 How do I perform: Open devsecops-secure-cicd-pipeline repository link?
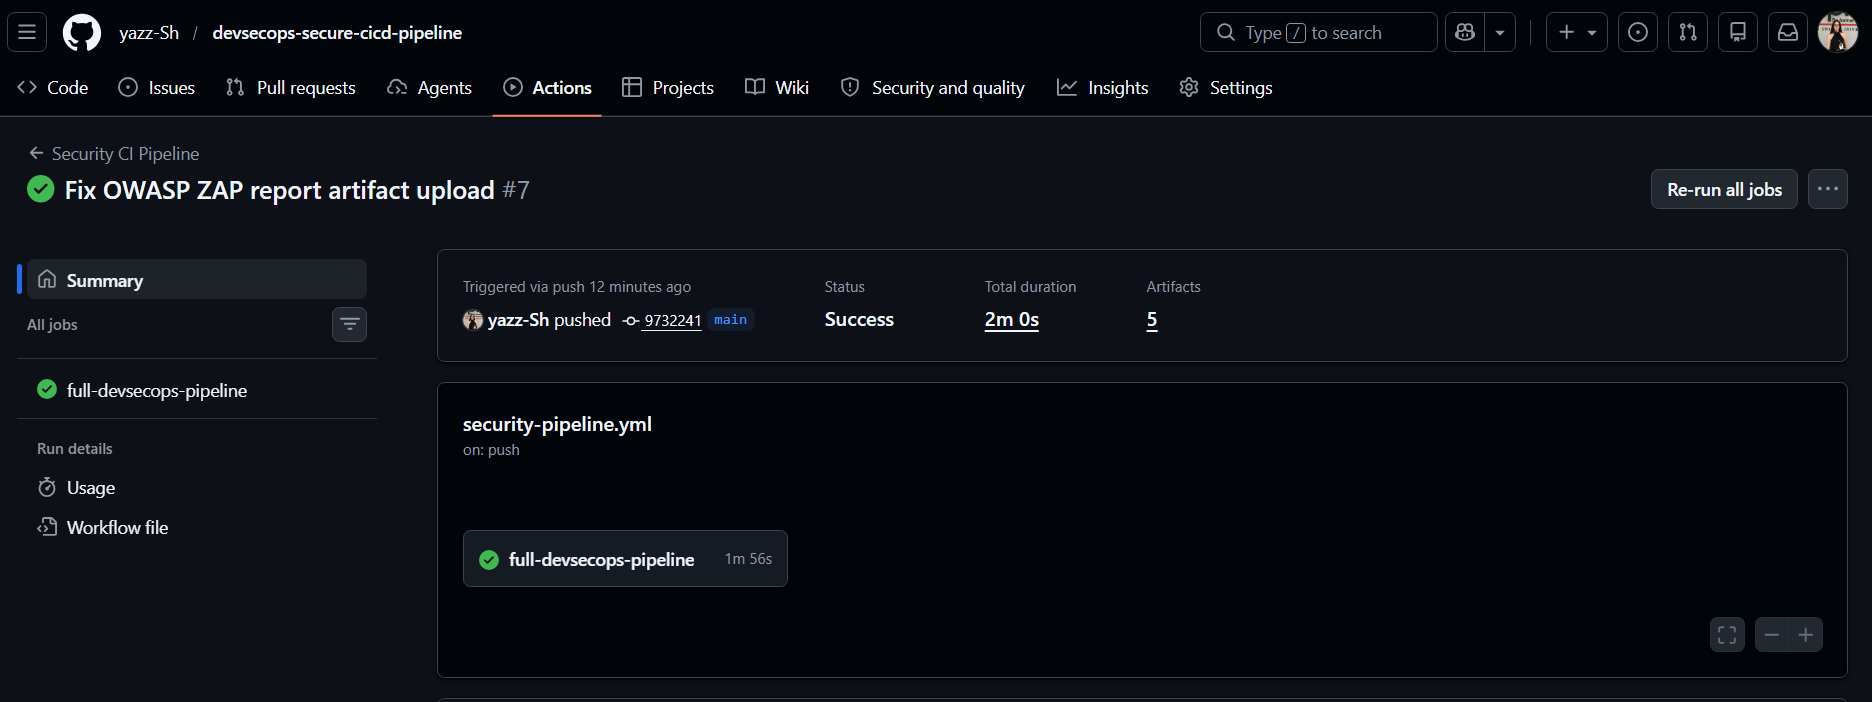pyautogui.click(x=337, y=32)
